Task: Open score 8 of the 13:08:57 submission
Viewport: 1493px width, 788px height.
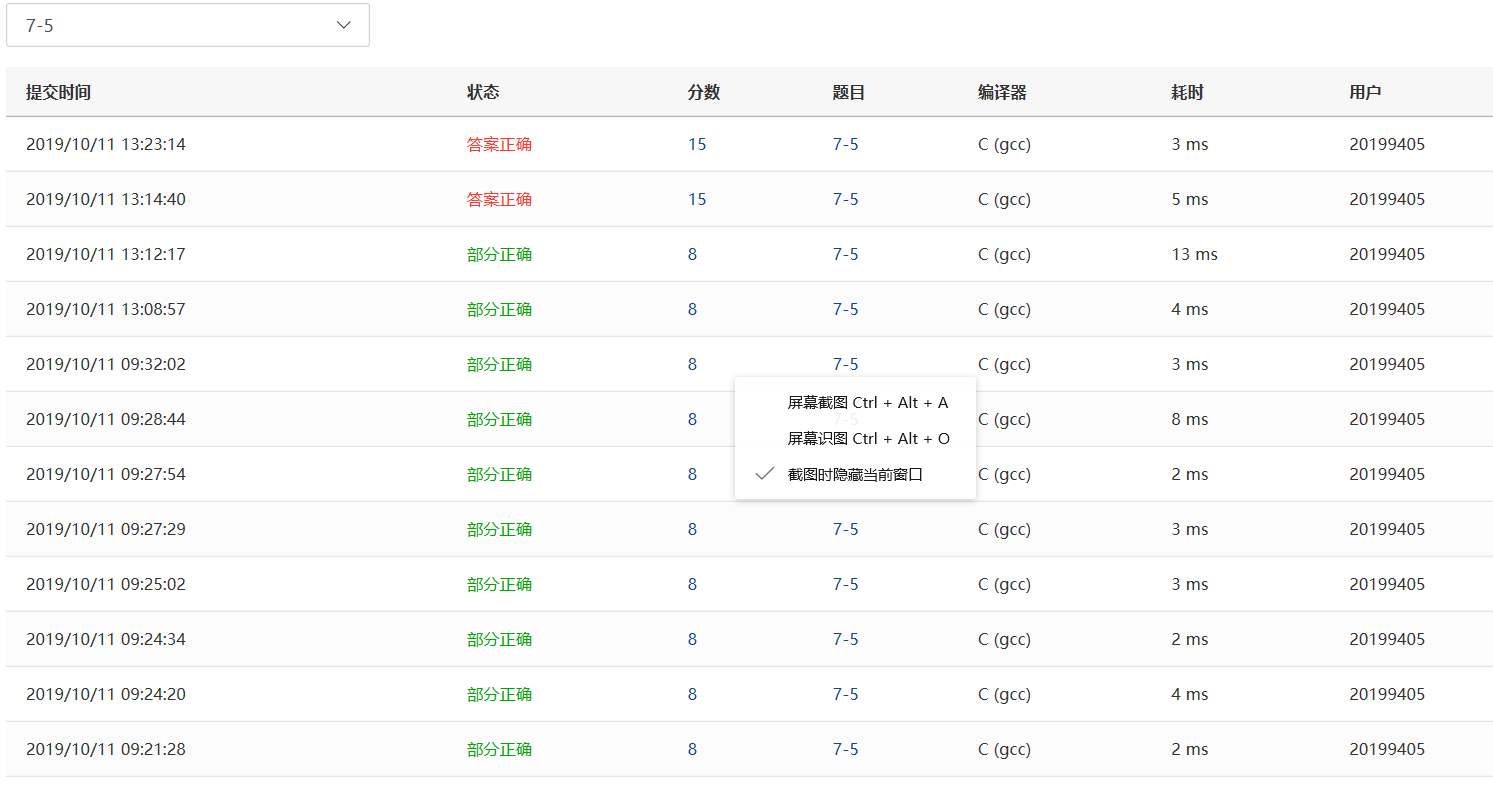Action: click(692, 309)
